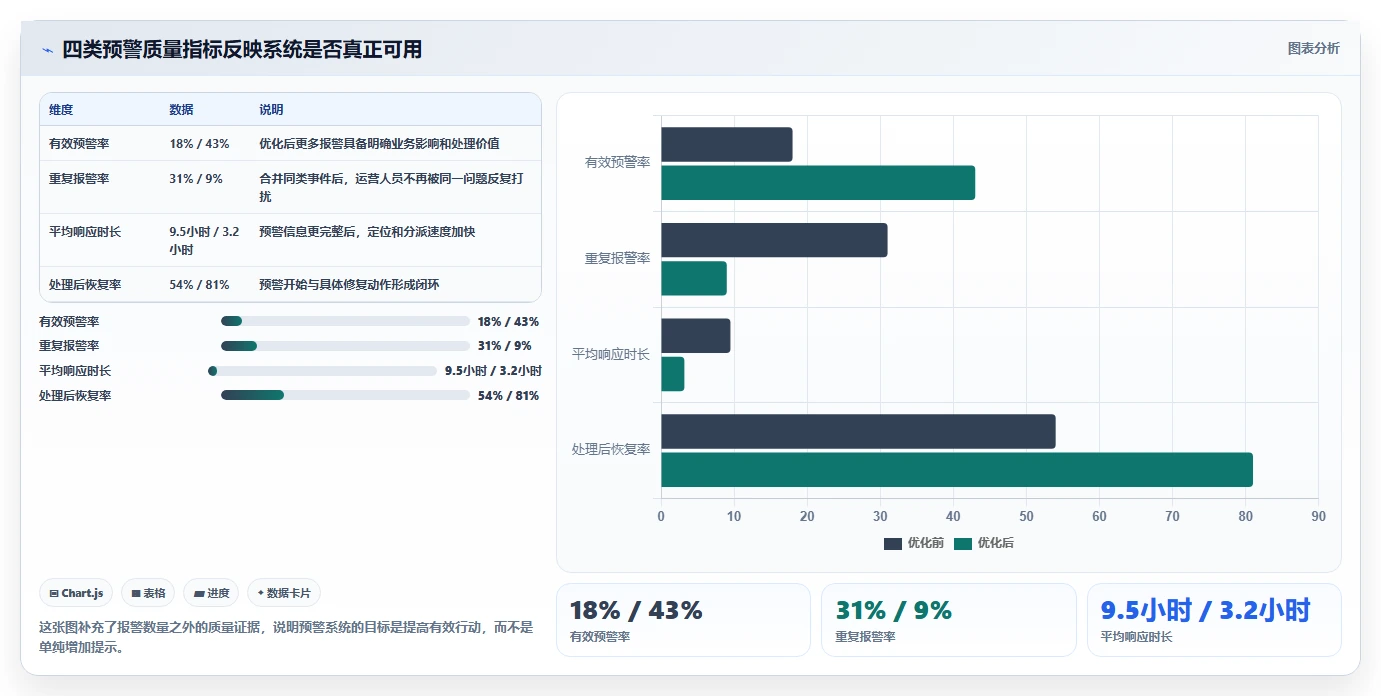This screenshot has height=696, width=1381.
Task: Click the 处理后恢复率 优化后 green bar in chart
Action: point(957,470)
